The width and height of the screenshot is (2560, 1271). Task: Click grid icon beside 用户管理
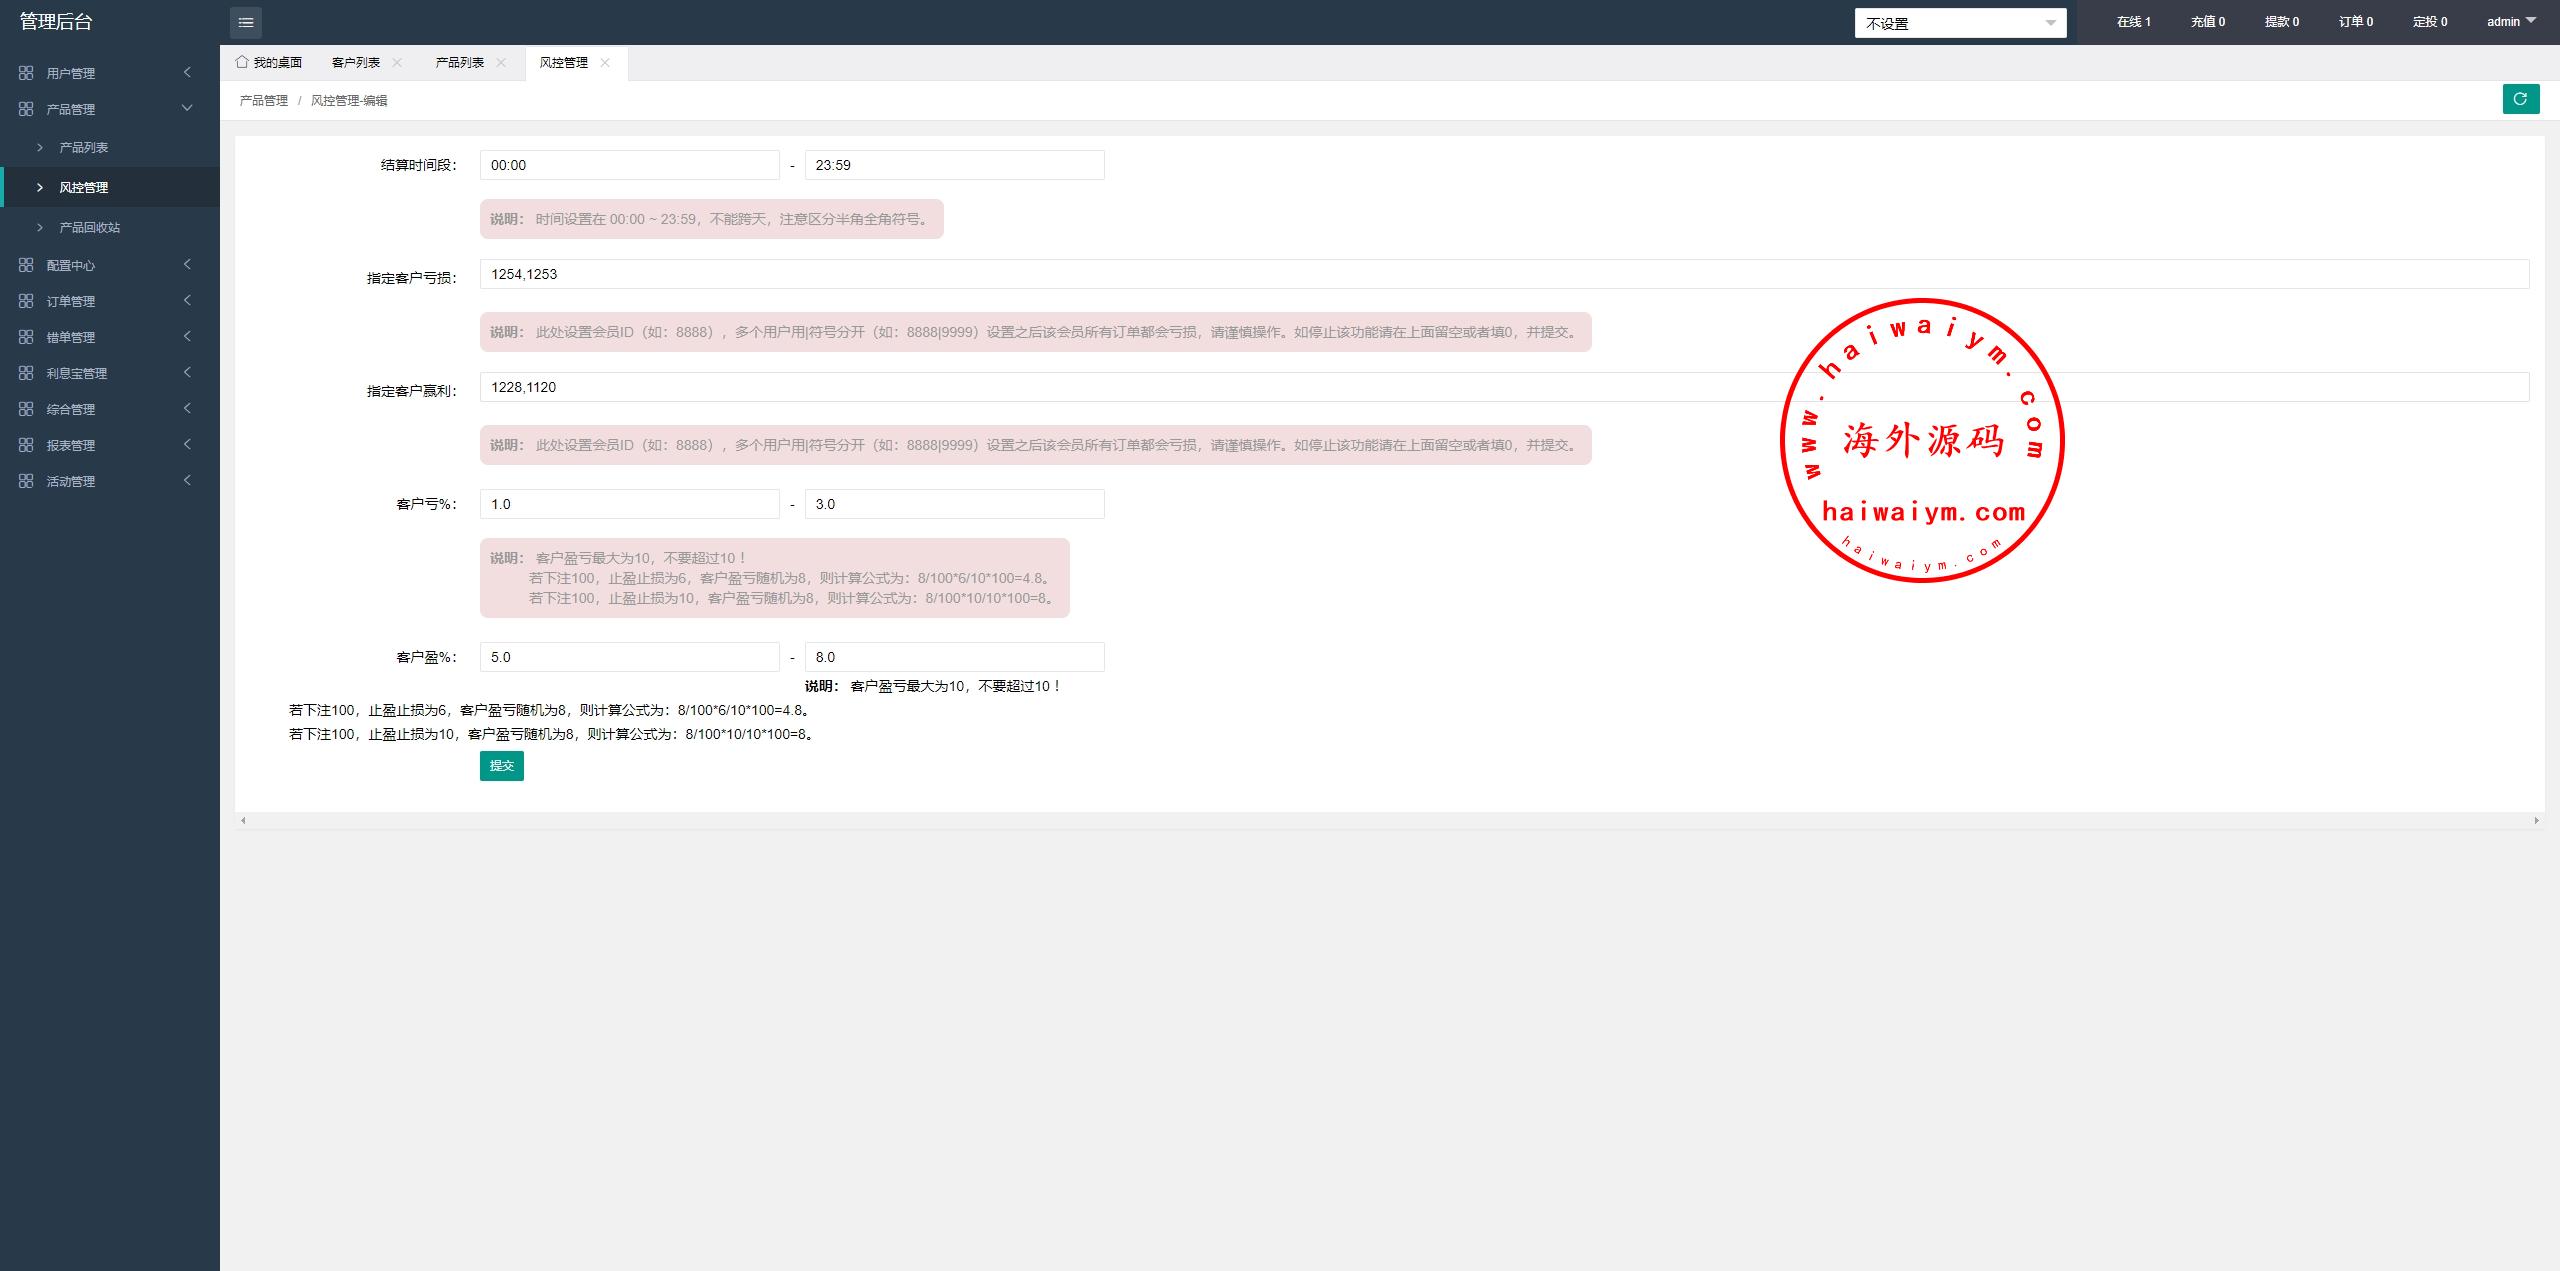click(26, 73)
